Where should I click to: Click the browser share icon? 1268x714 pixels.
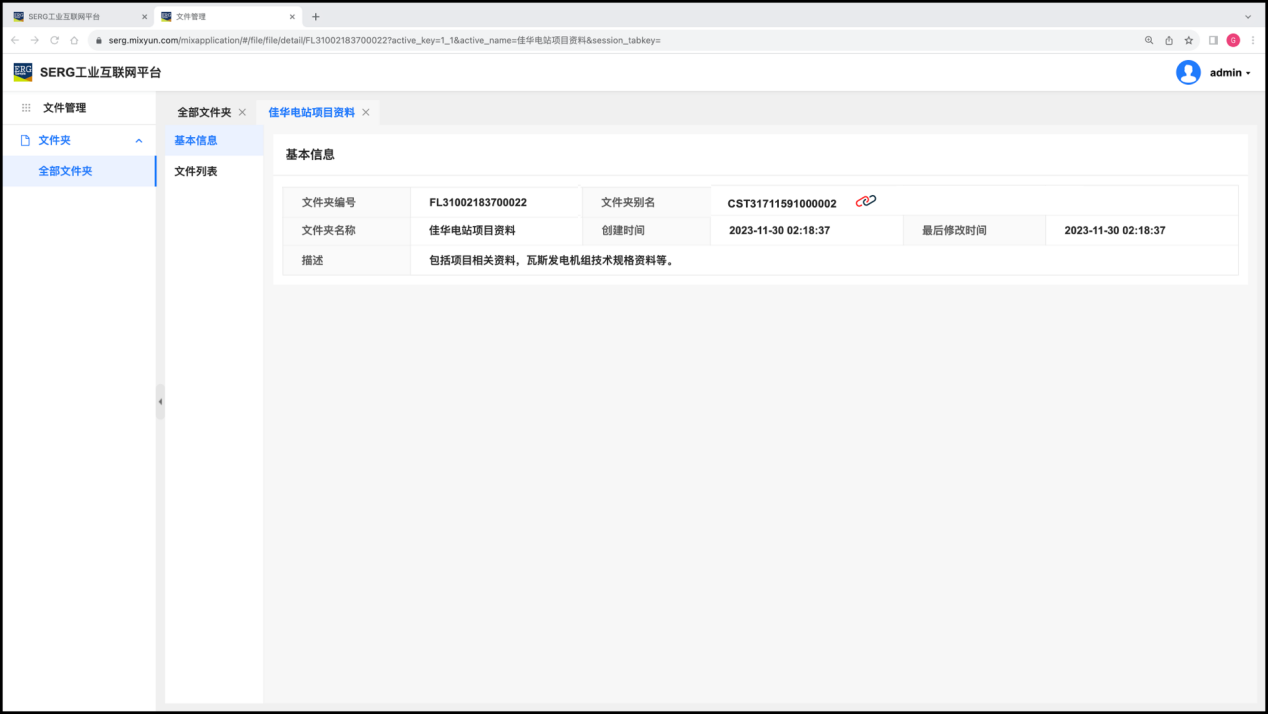(x=1169, y=40)
